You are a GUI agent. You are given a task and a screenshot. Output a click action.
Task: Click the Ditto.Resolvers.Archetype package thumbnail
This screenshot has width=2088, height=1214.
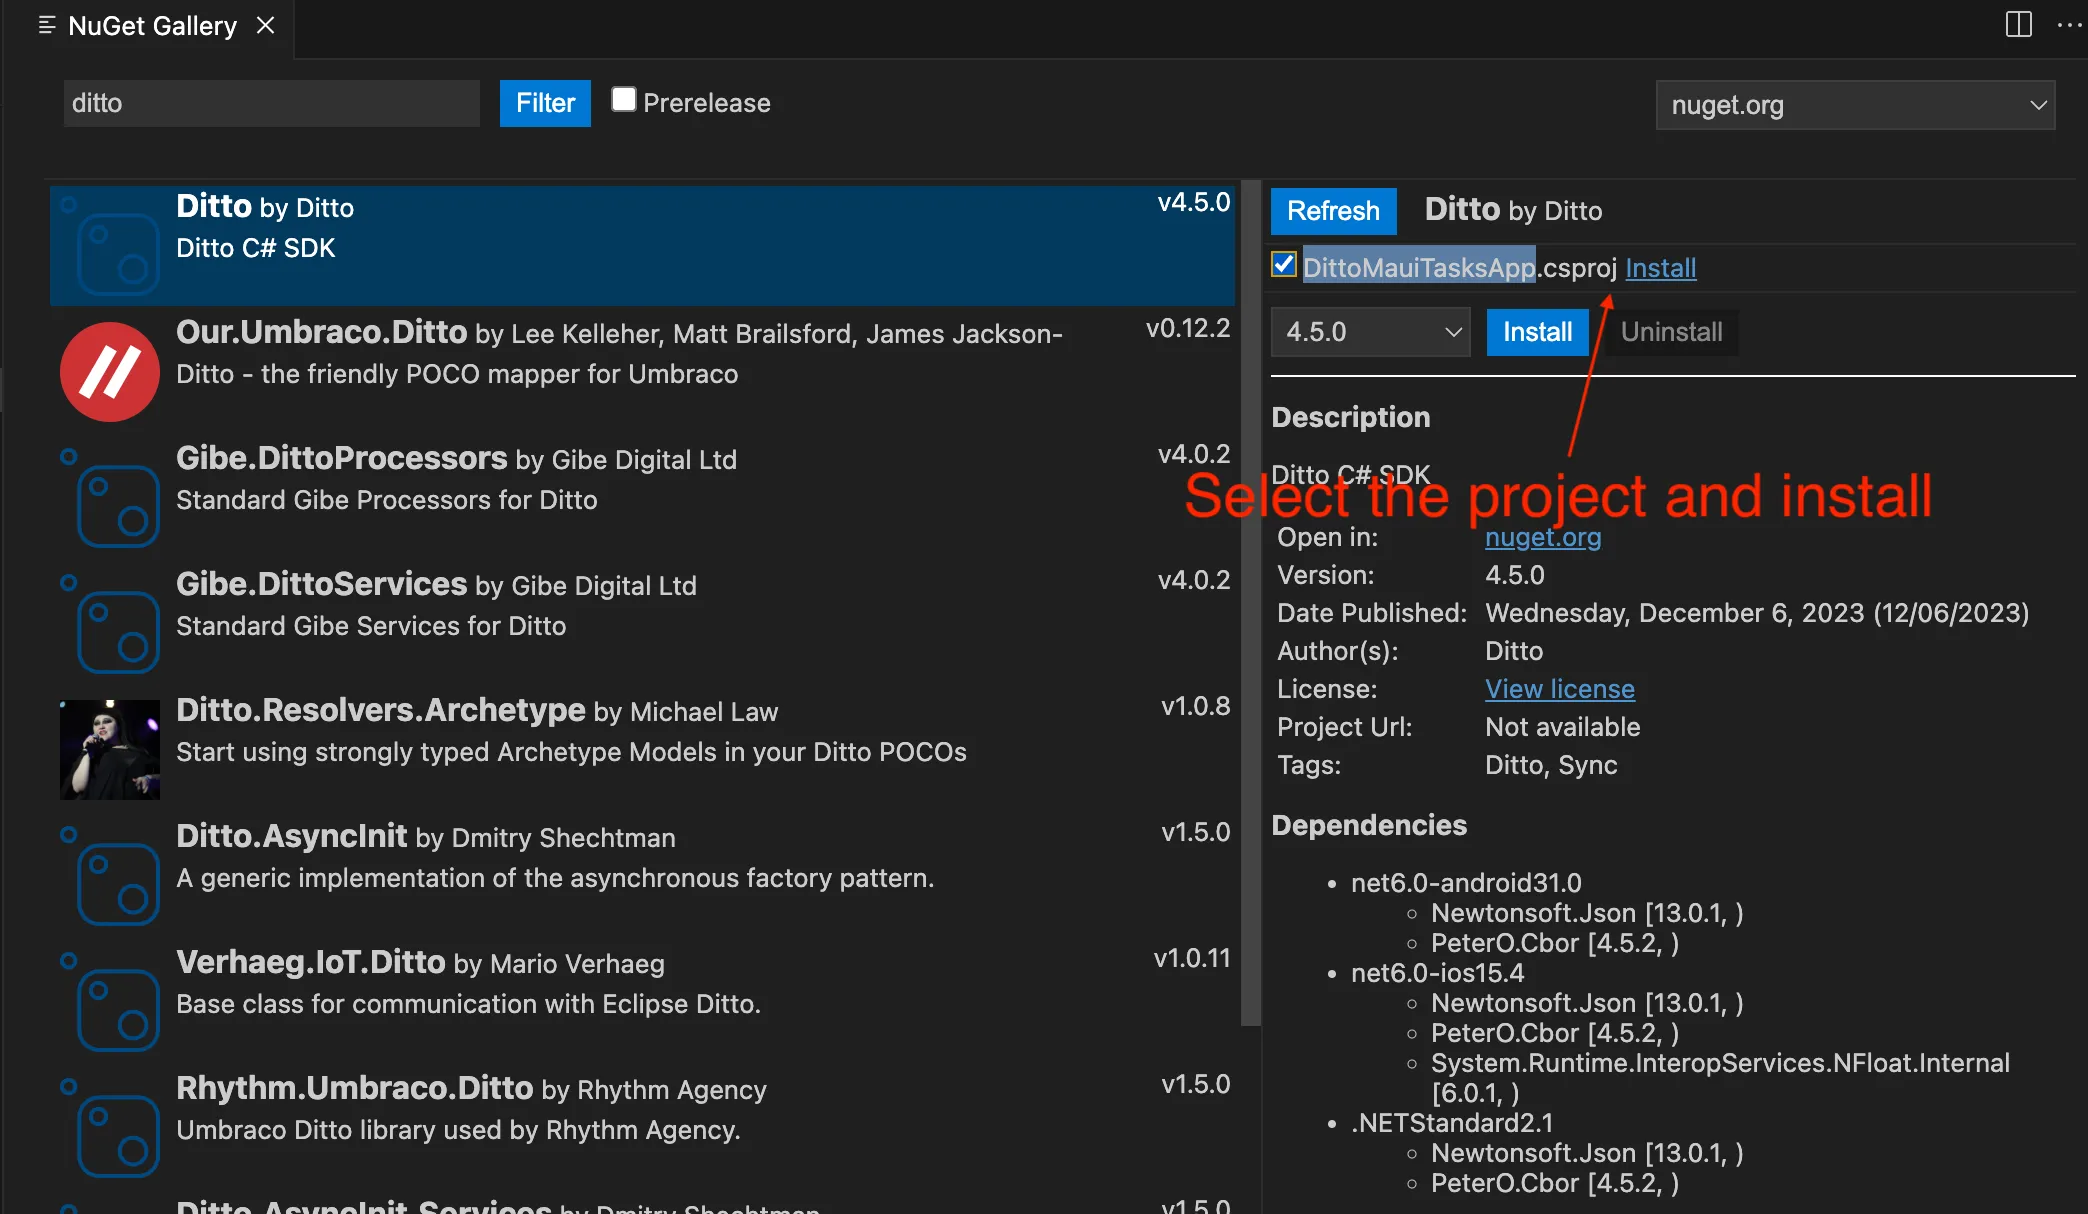[x=110, y=750]
